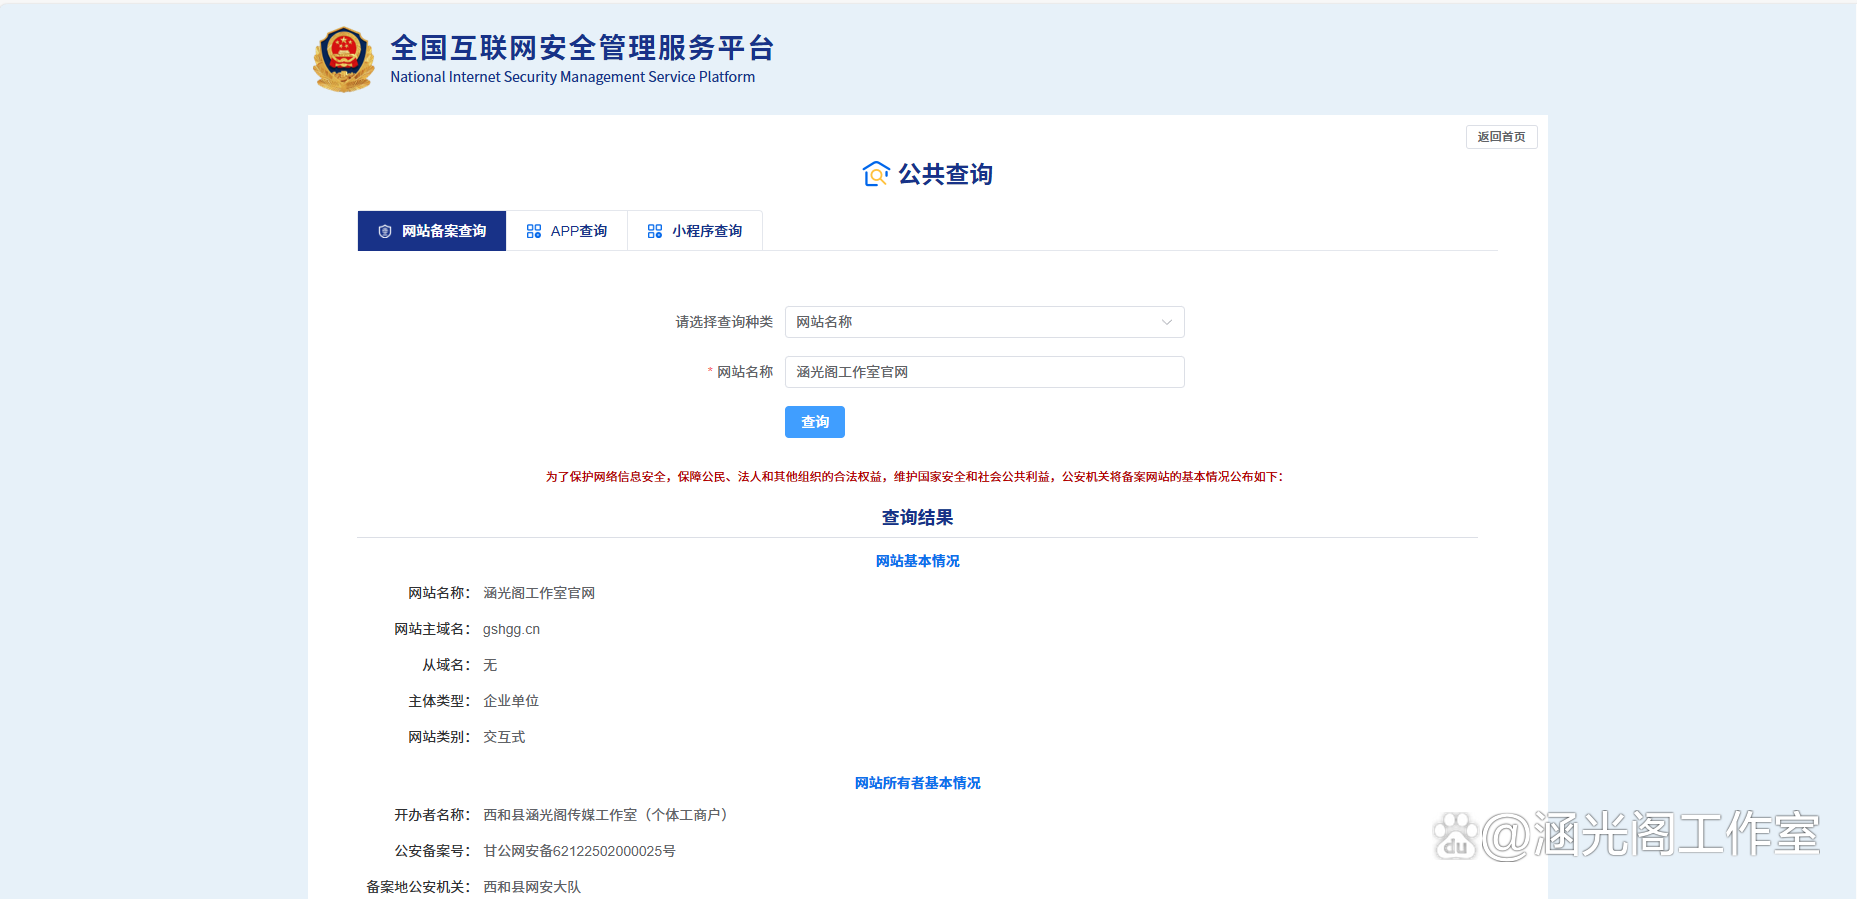Click the 网站基本情况 section title

[917, 561]
